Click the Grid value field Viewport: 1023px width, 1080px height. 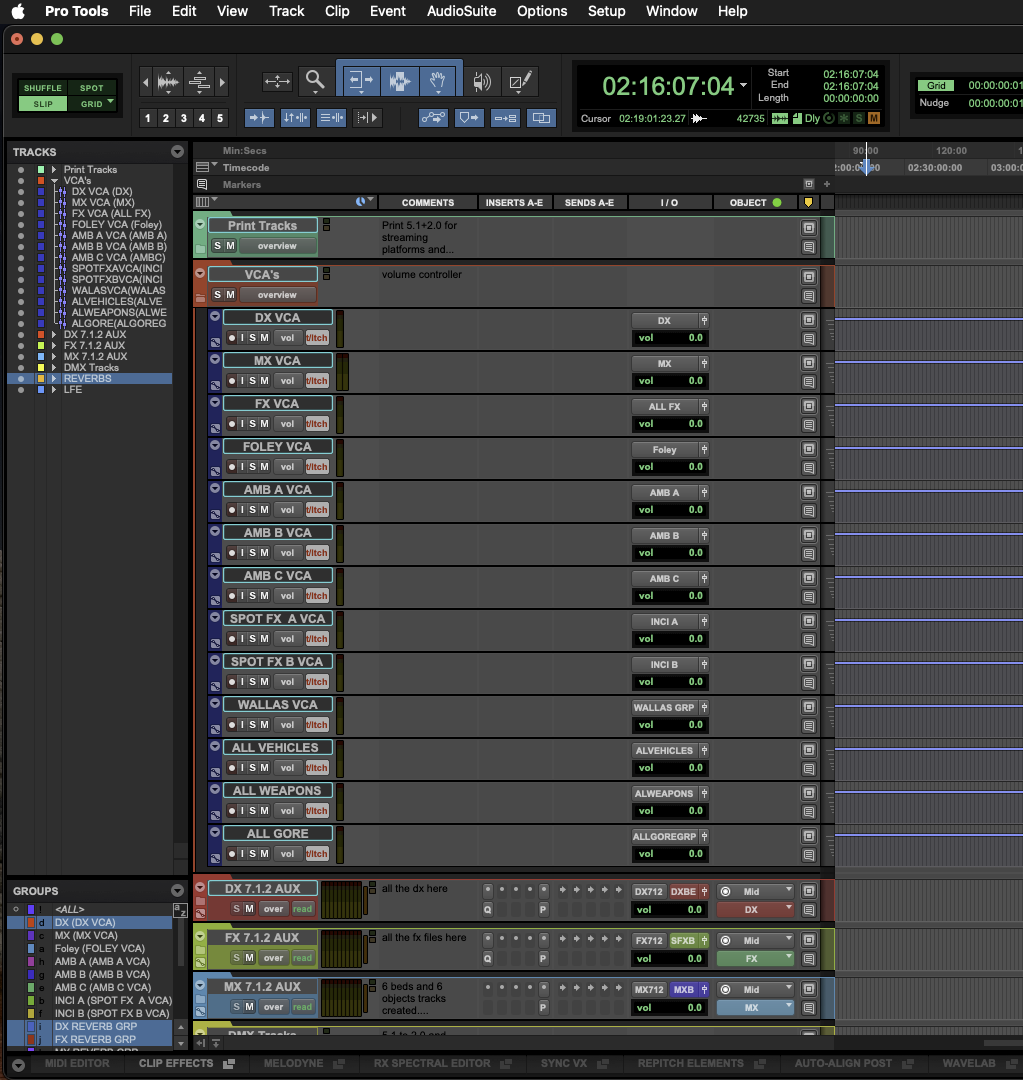coord(995,85)
